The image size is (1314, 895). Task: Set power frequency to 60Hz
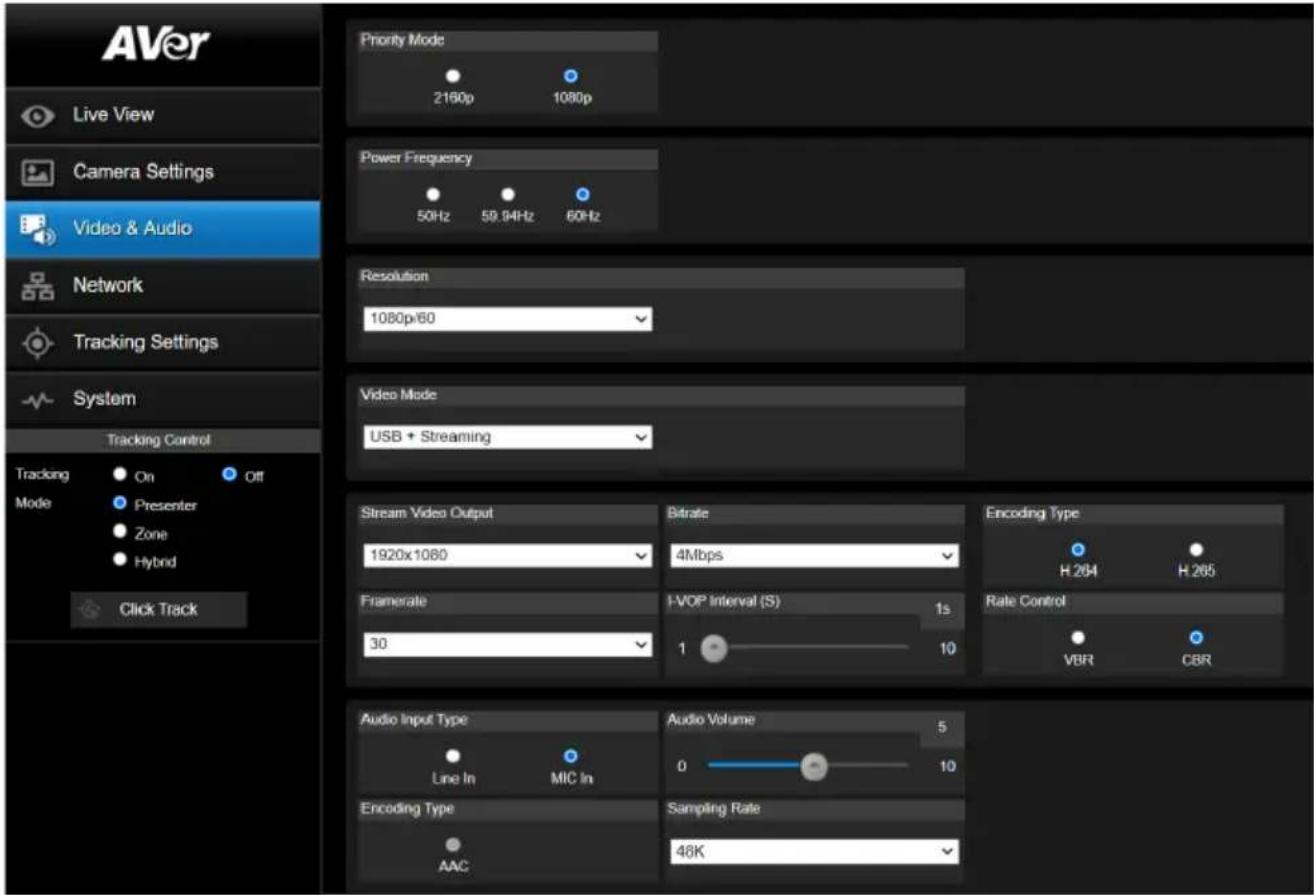583,195
